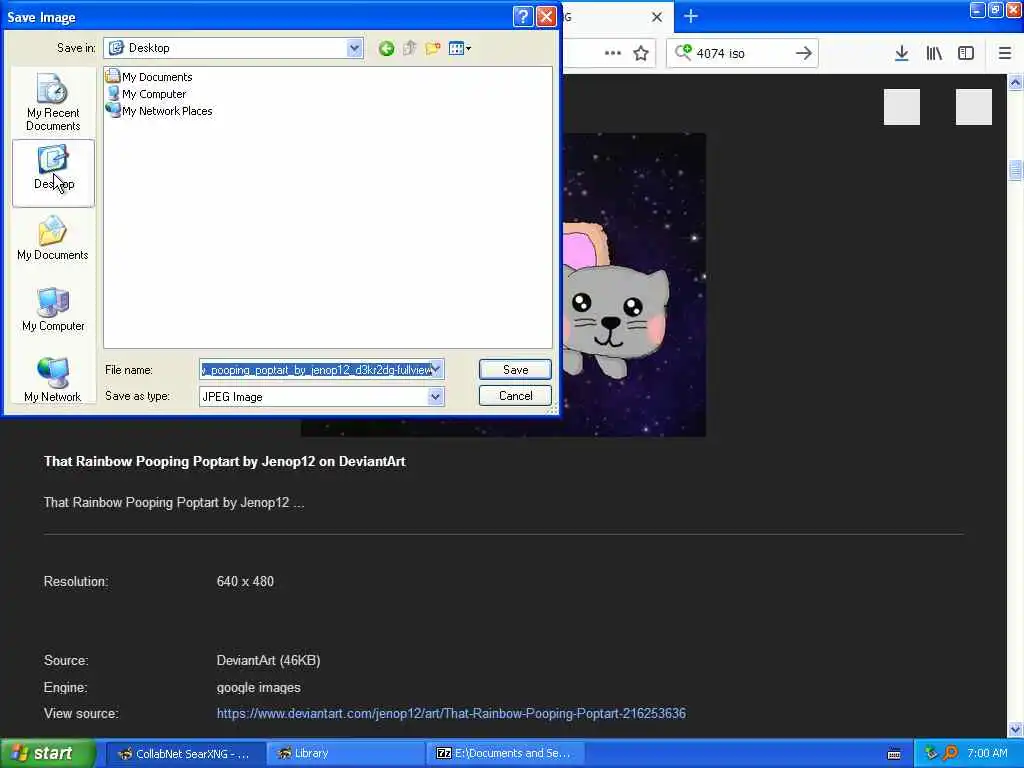Create New Folder icon in Save dialog
Image resolution: width=1024 pixels, height=768 pixels.
432,48
